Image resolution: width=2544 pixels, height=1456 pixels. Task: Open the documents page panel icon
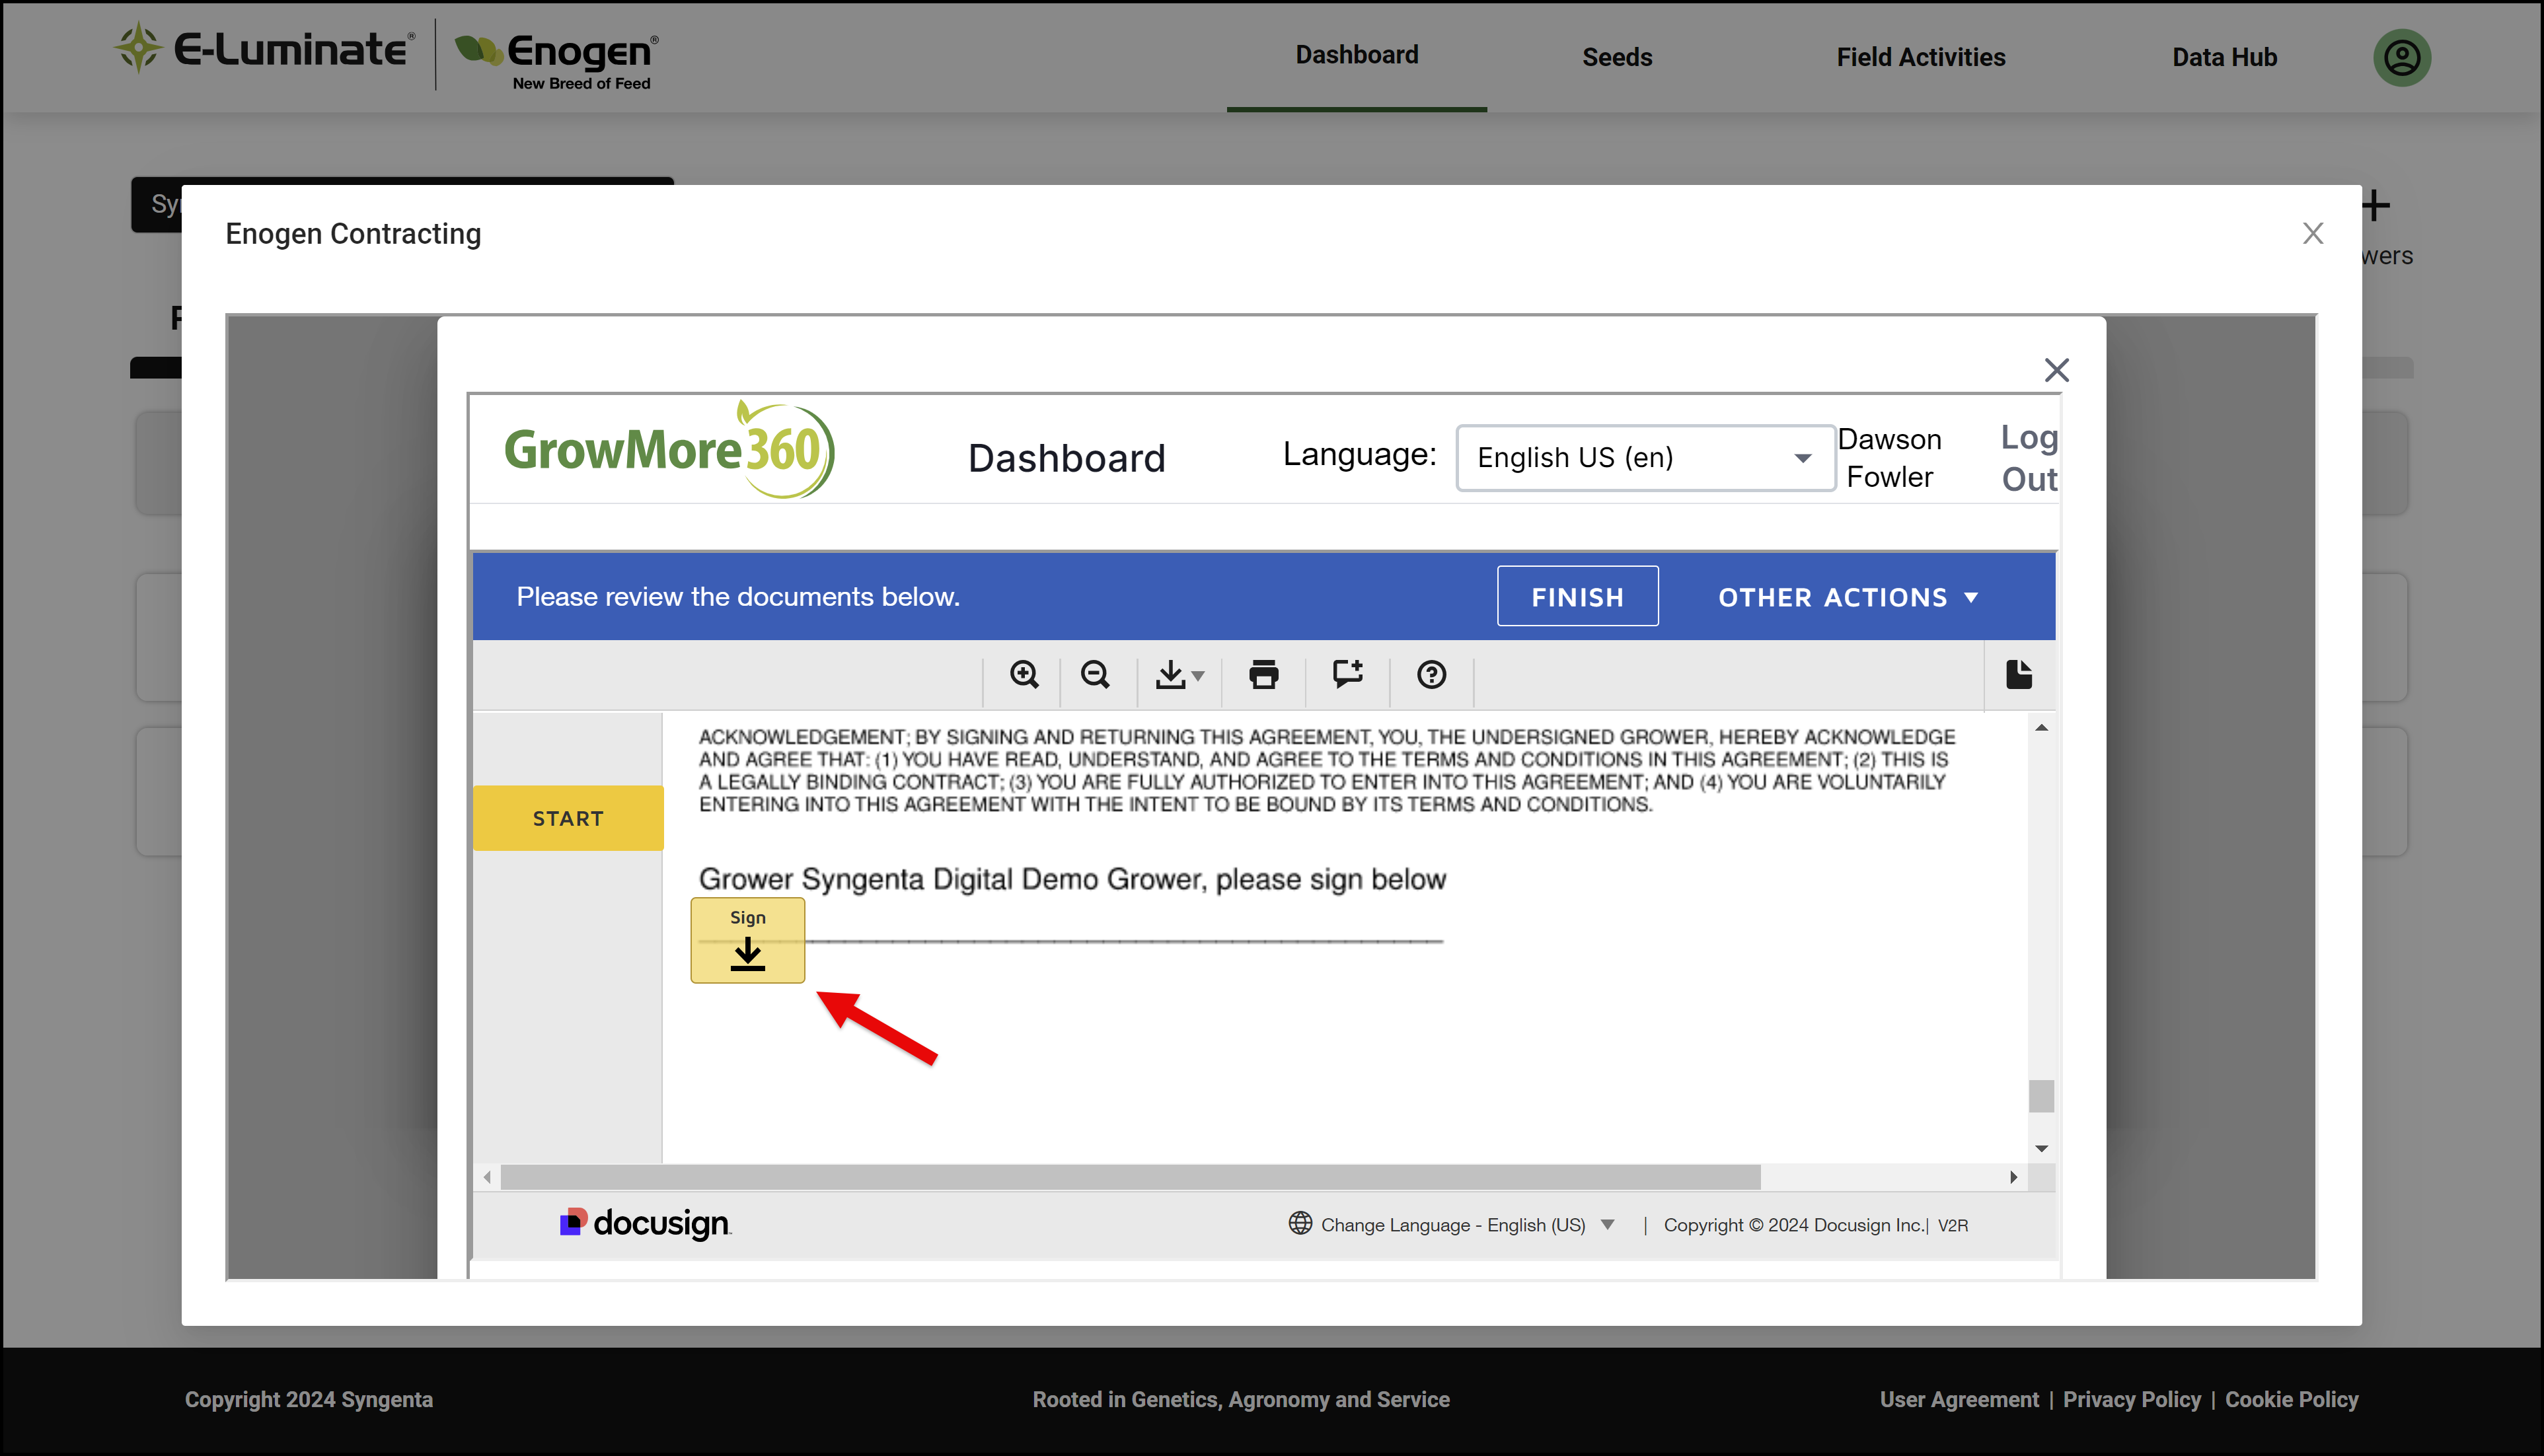pyautogui.click(x=2019, y=675)
